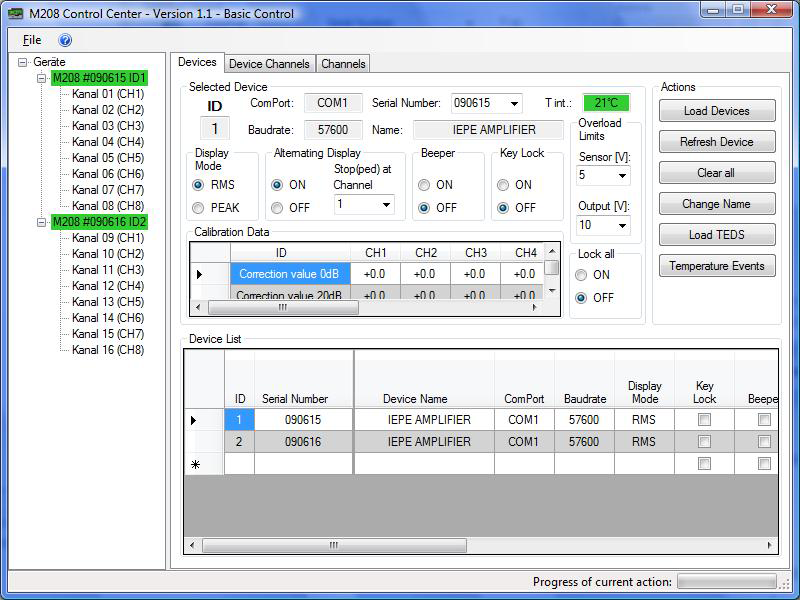The height and width of the screenshot is (600, 800).
Task: Select RMS display mode
Action: coord(198,185)
